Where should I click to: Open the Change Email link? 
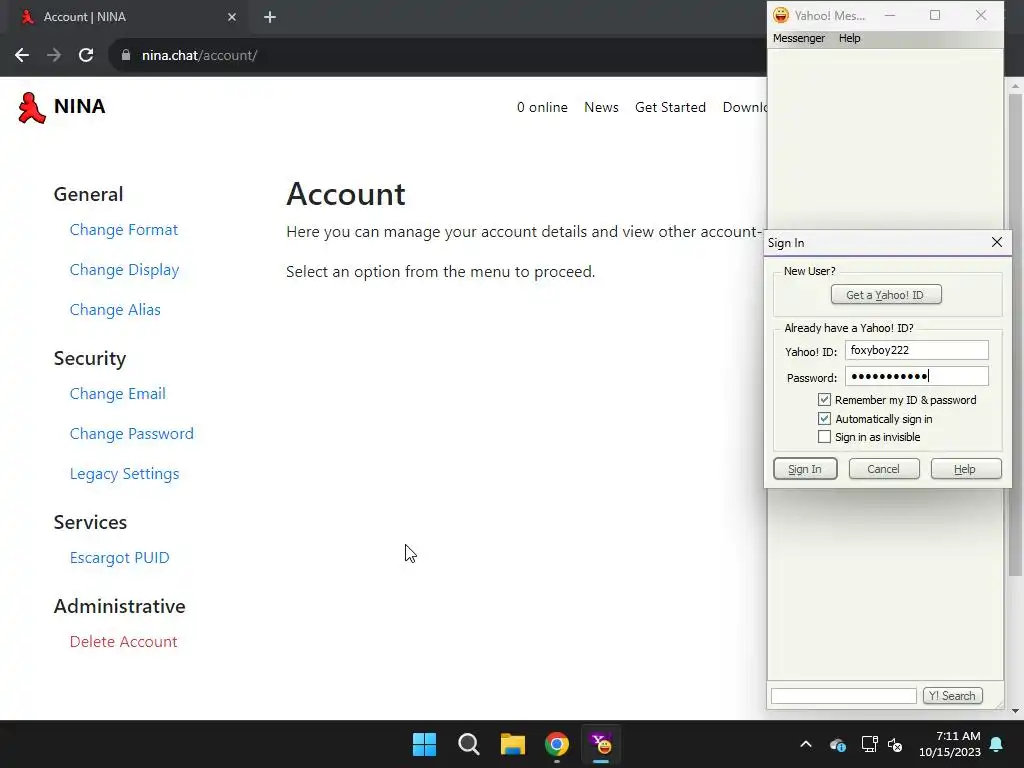[118, 394]
